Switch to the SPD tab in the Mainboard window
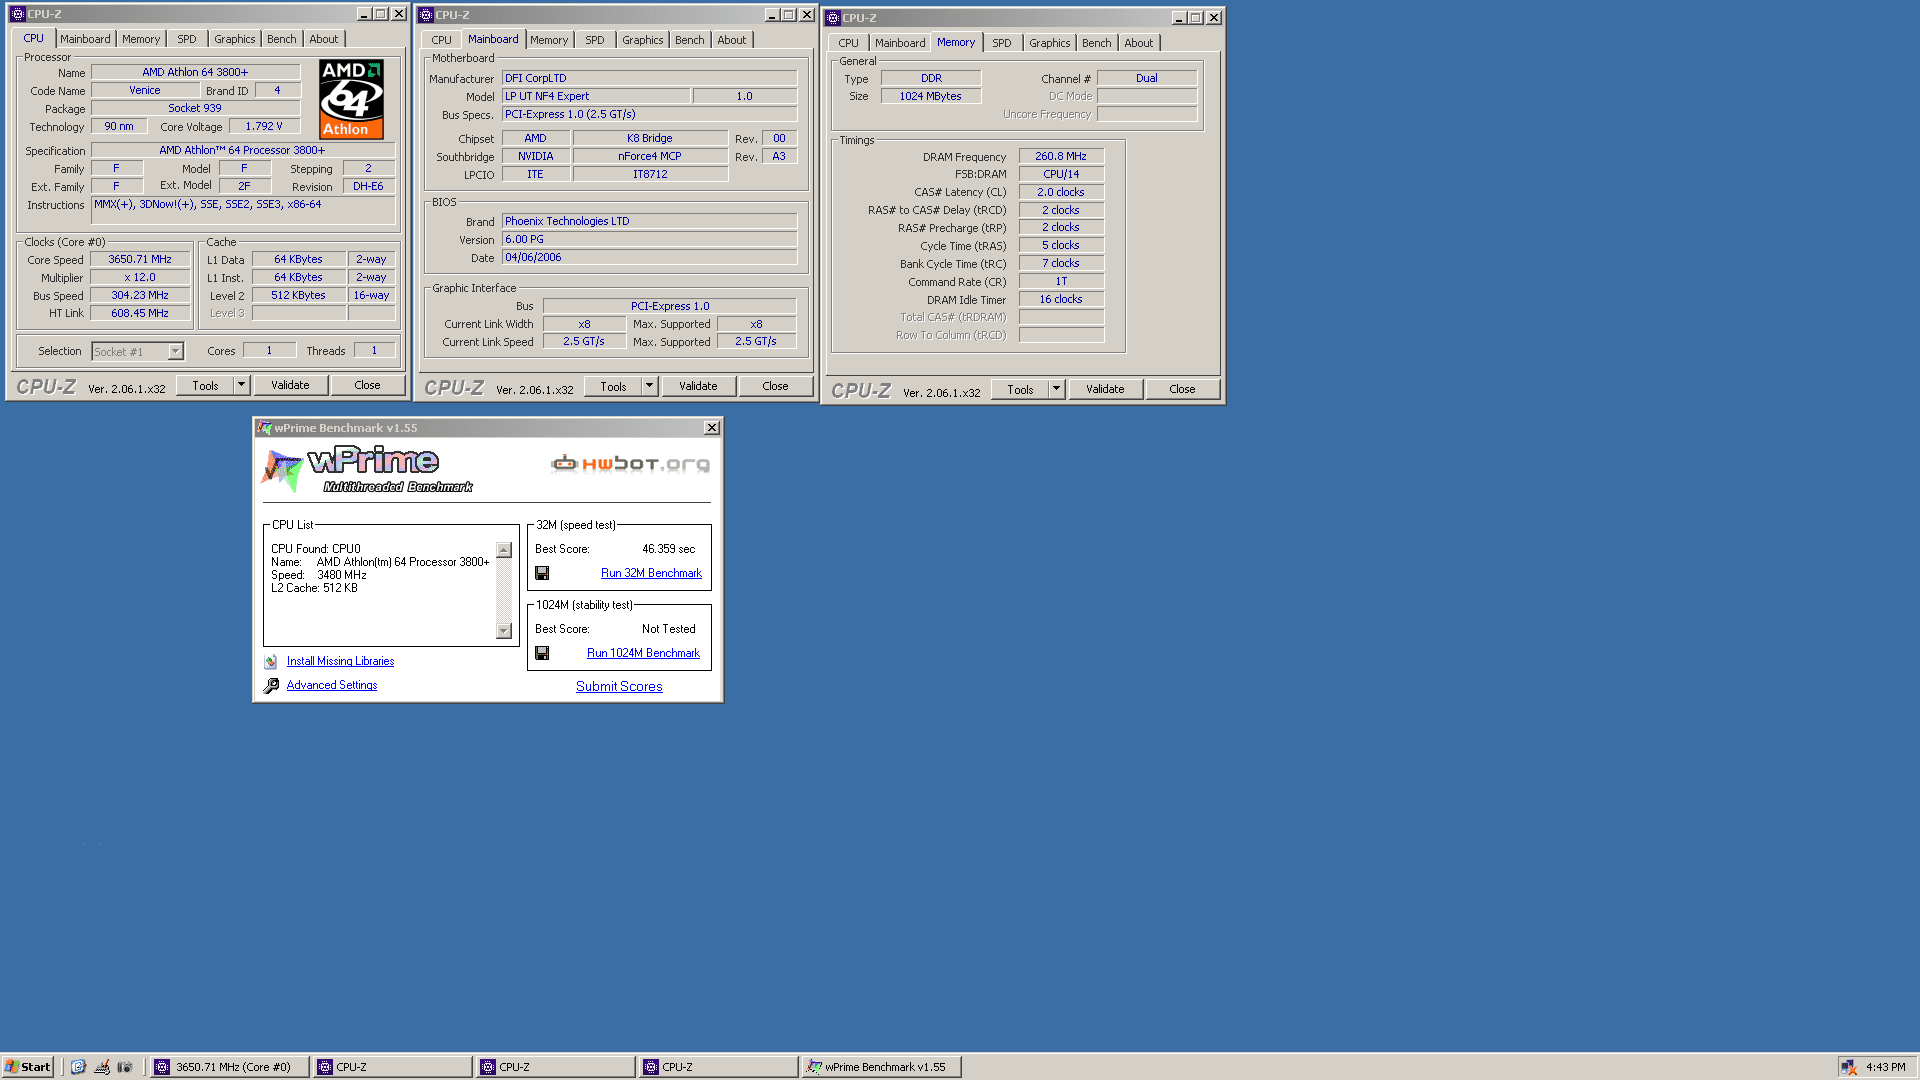Image resolution: width=1920 pixels, height=1080 pixels. point(595,40)
